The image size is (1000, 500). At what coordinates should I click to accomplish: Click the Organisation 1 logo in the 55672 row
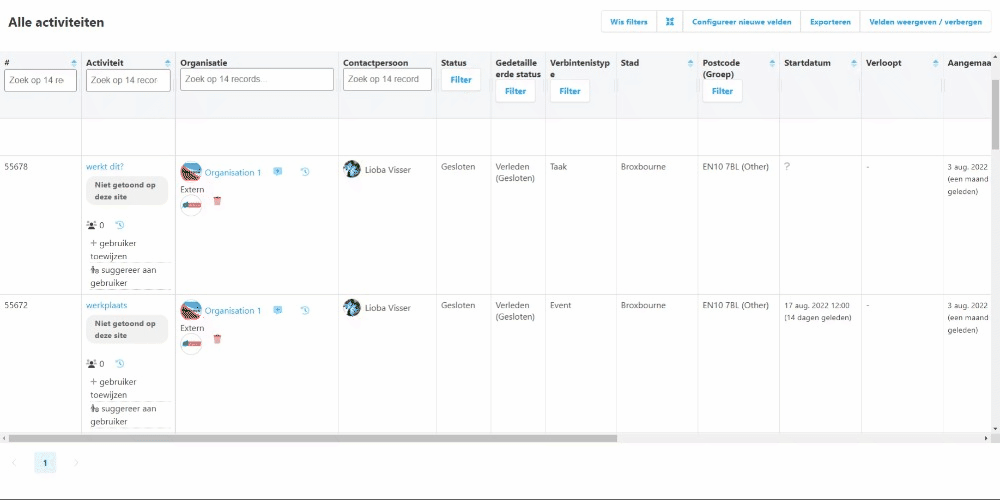(x=190, y=310)
